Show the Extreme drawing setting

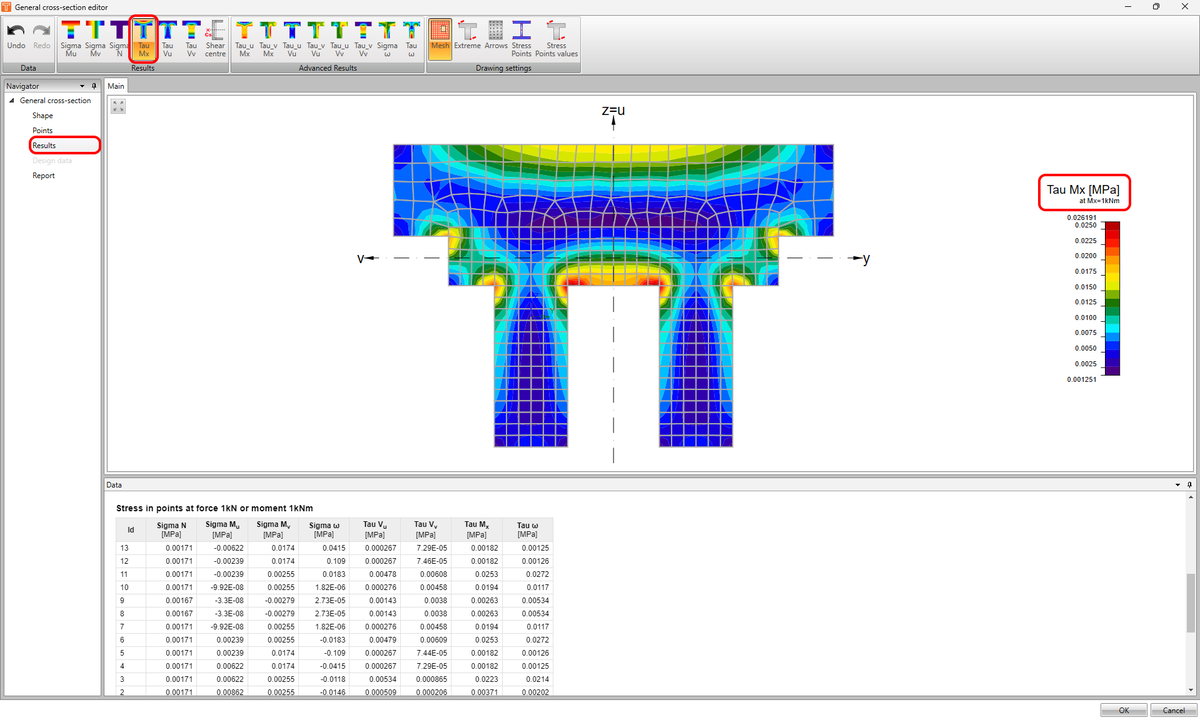(467, 42)
